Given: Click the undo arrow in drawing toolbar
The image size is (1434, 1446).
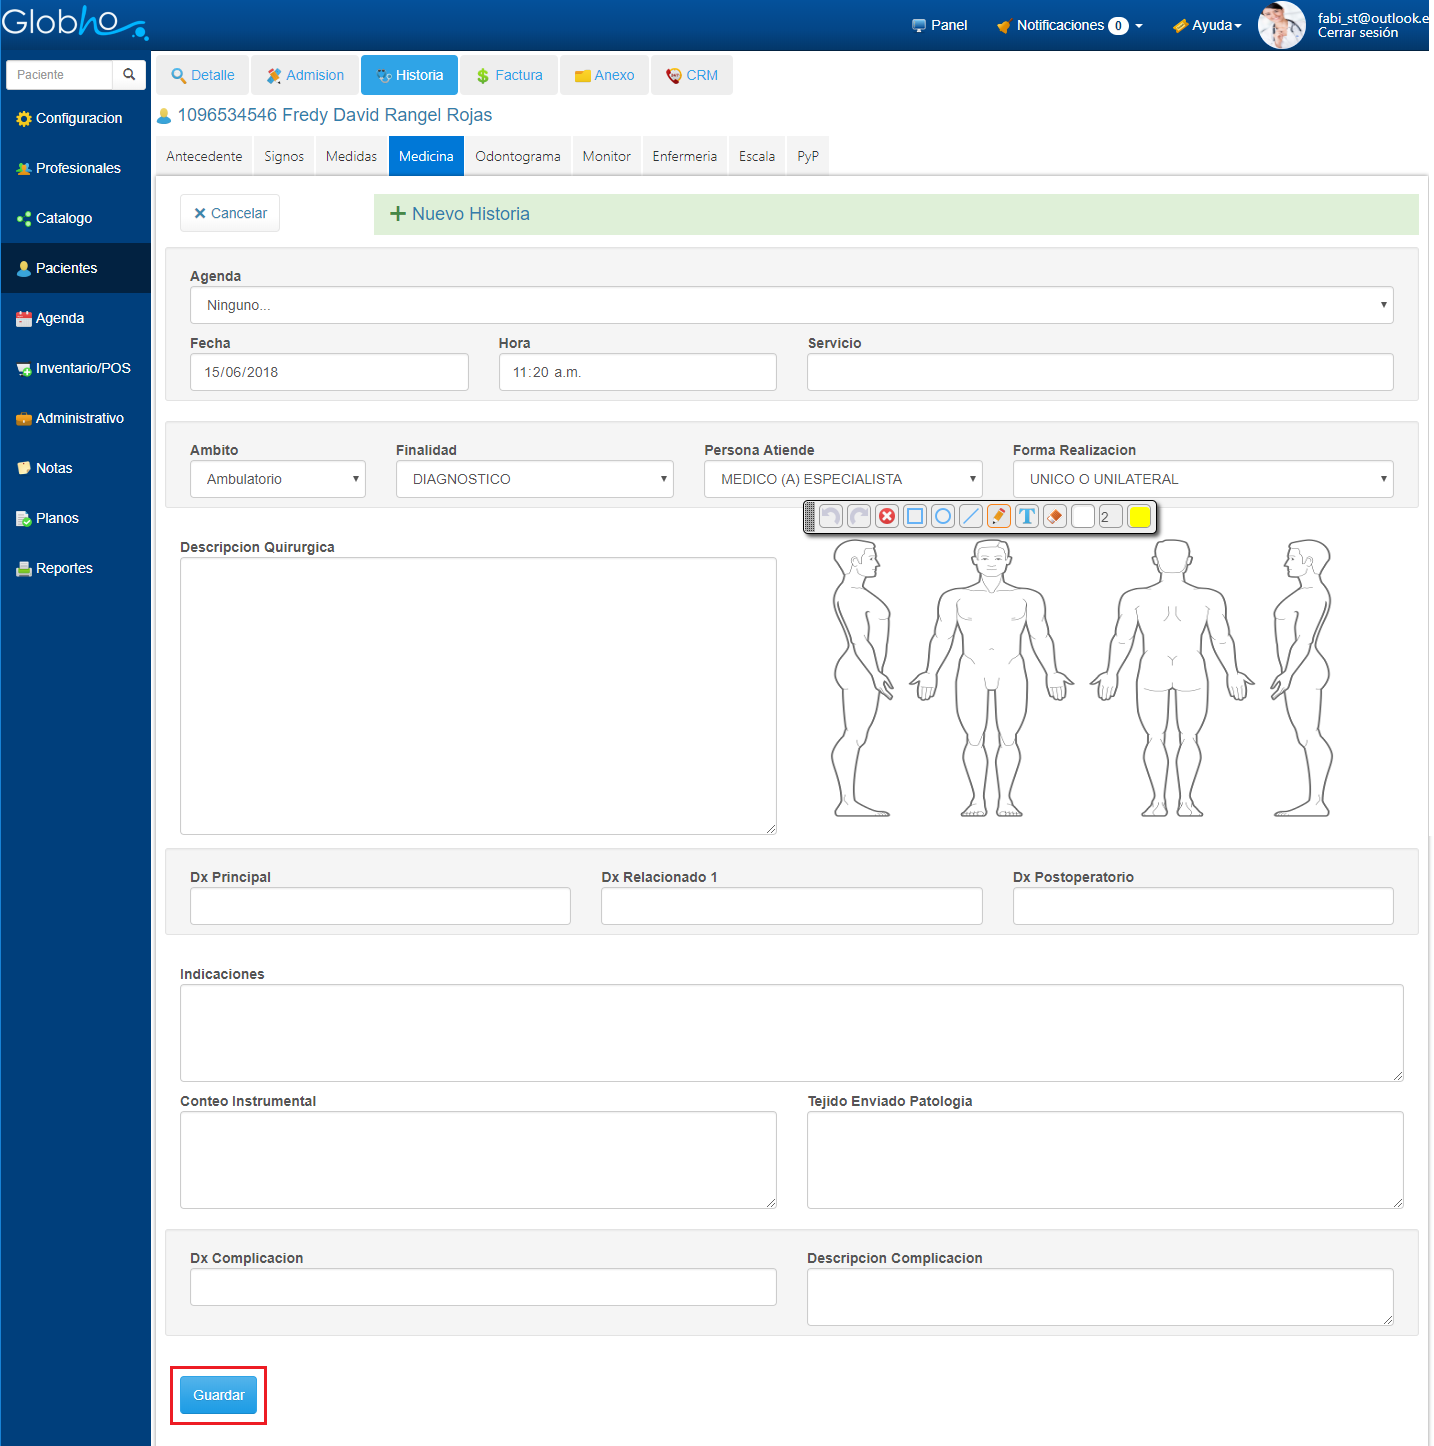Looking at the screenshot, I should pyautogui.click(x=830, y=516).
